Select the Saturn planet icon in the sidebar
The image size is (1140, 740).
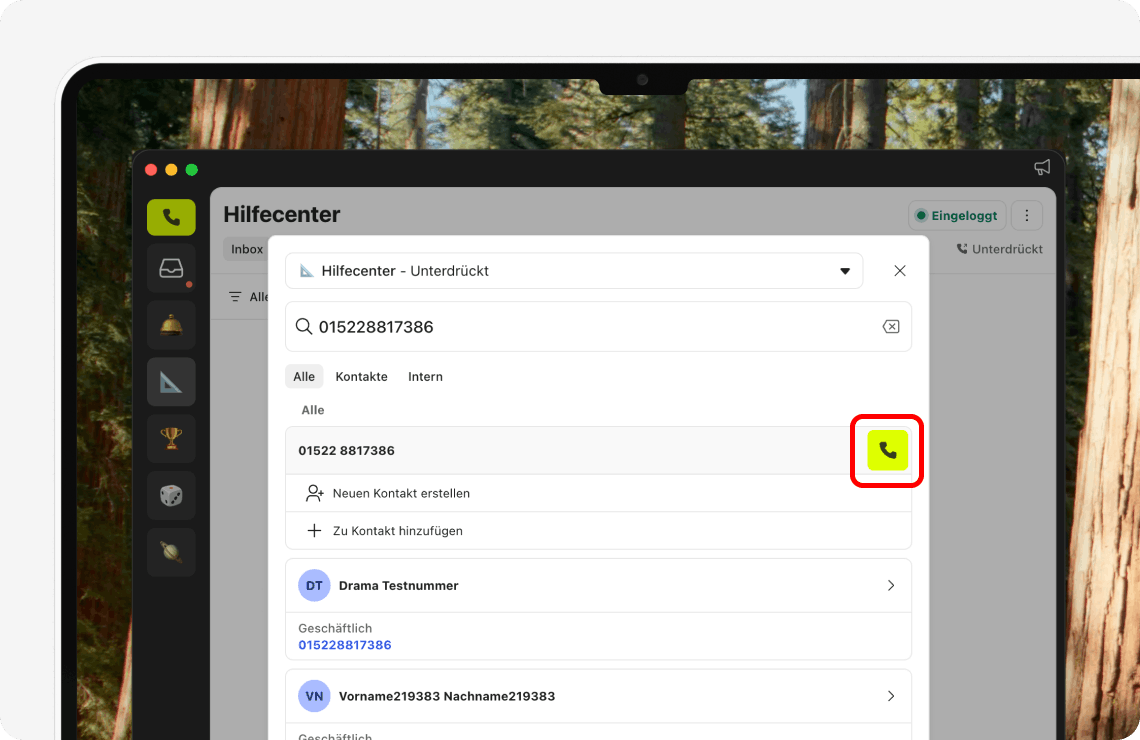tap(171, 552)
